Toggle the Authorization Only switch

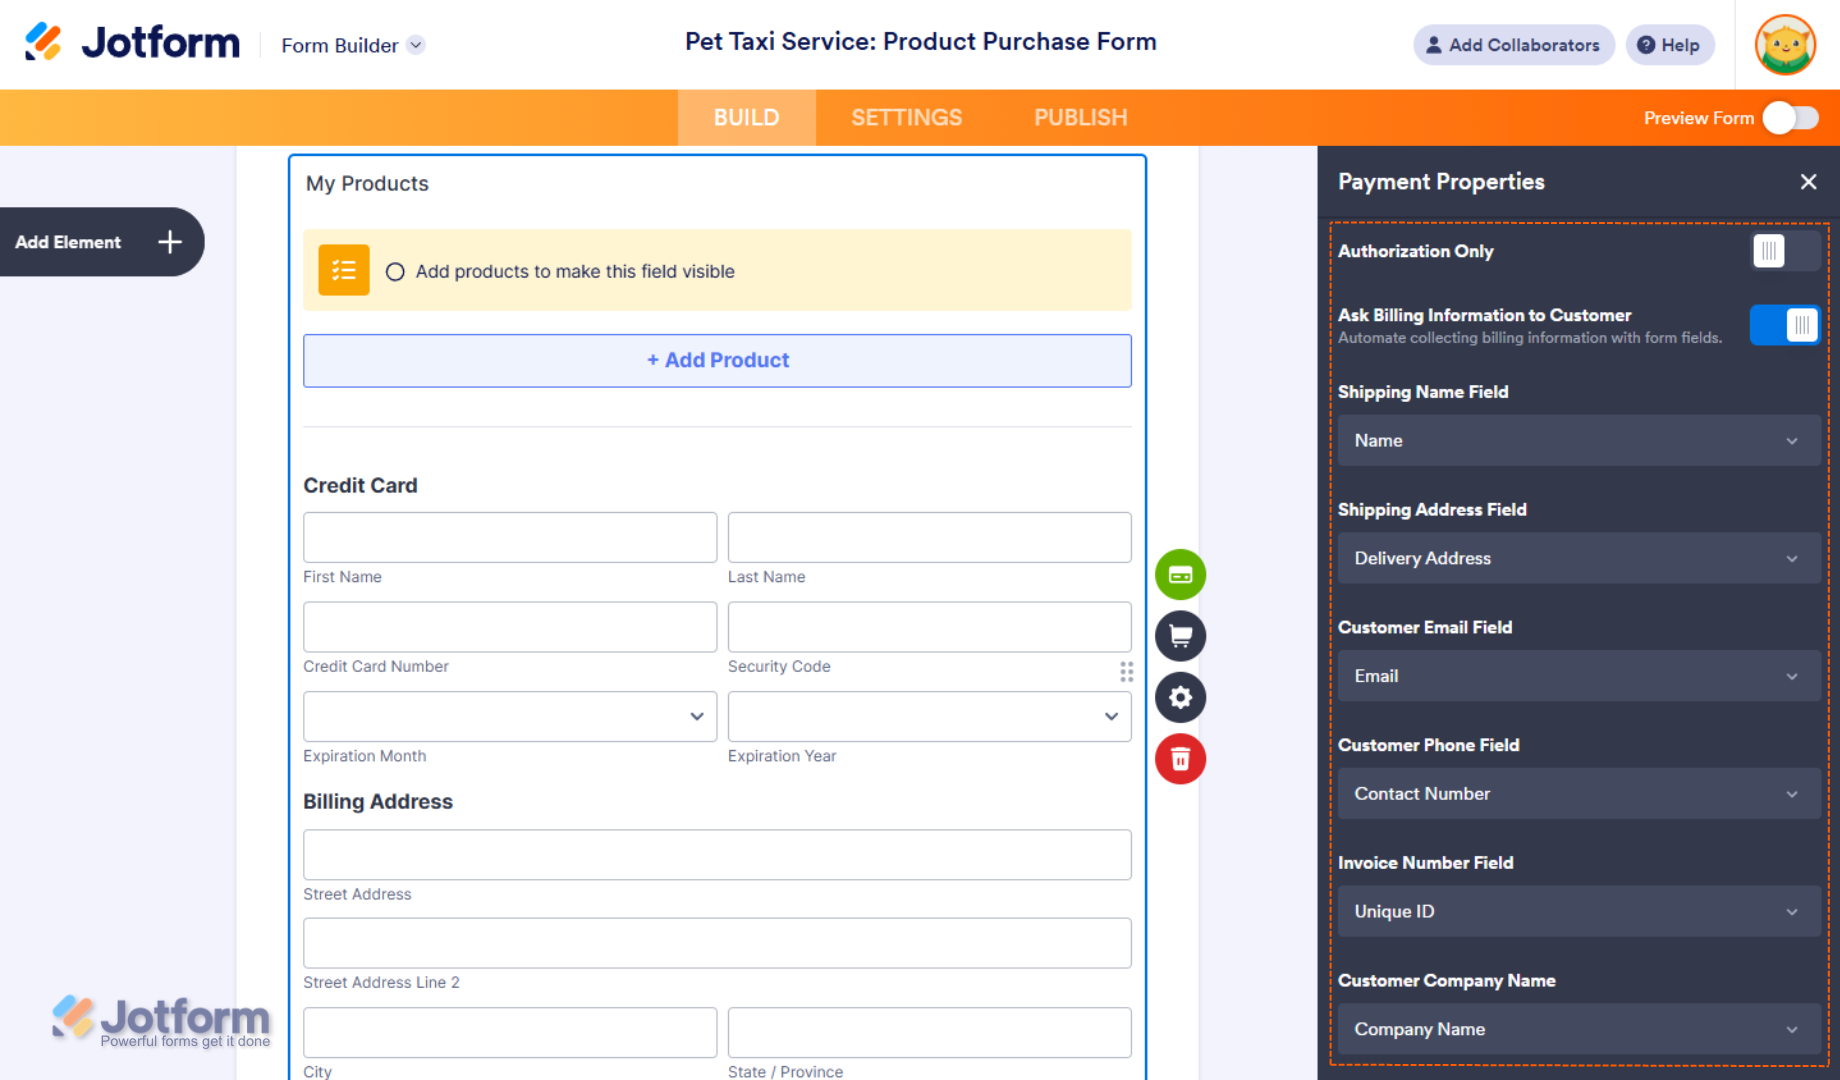[1785, 251]
